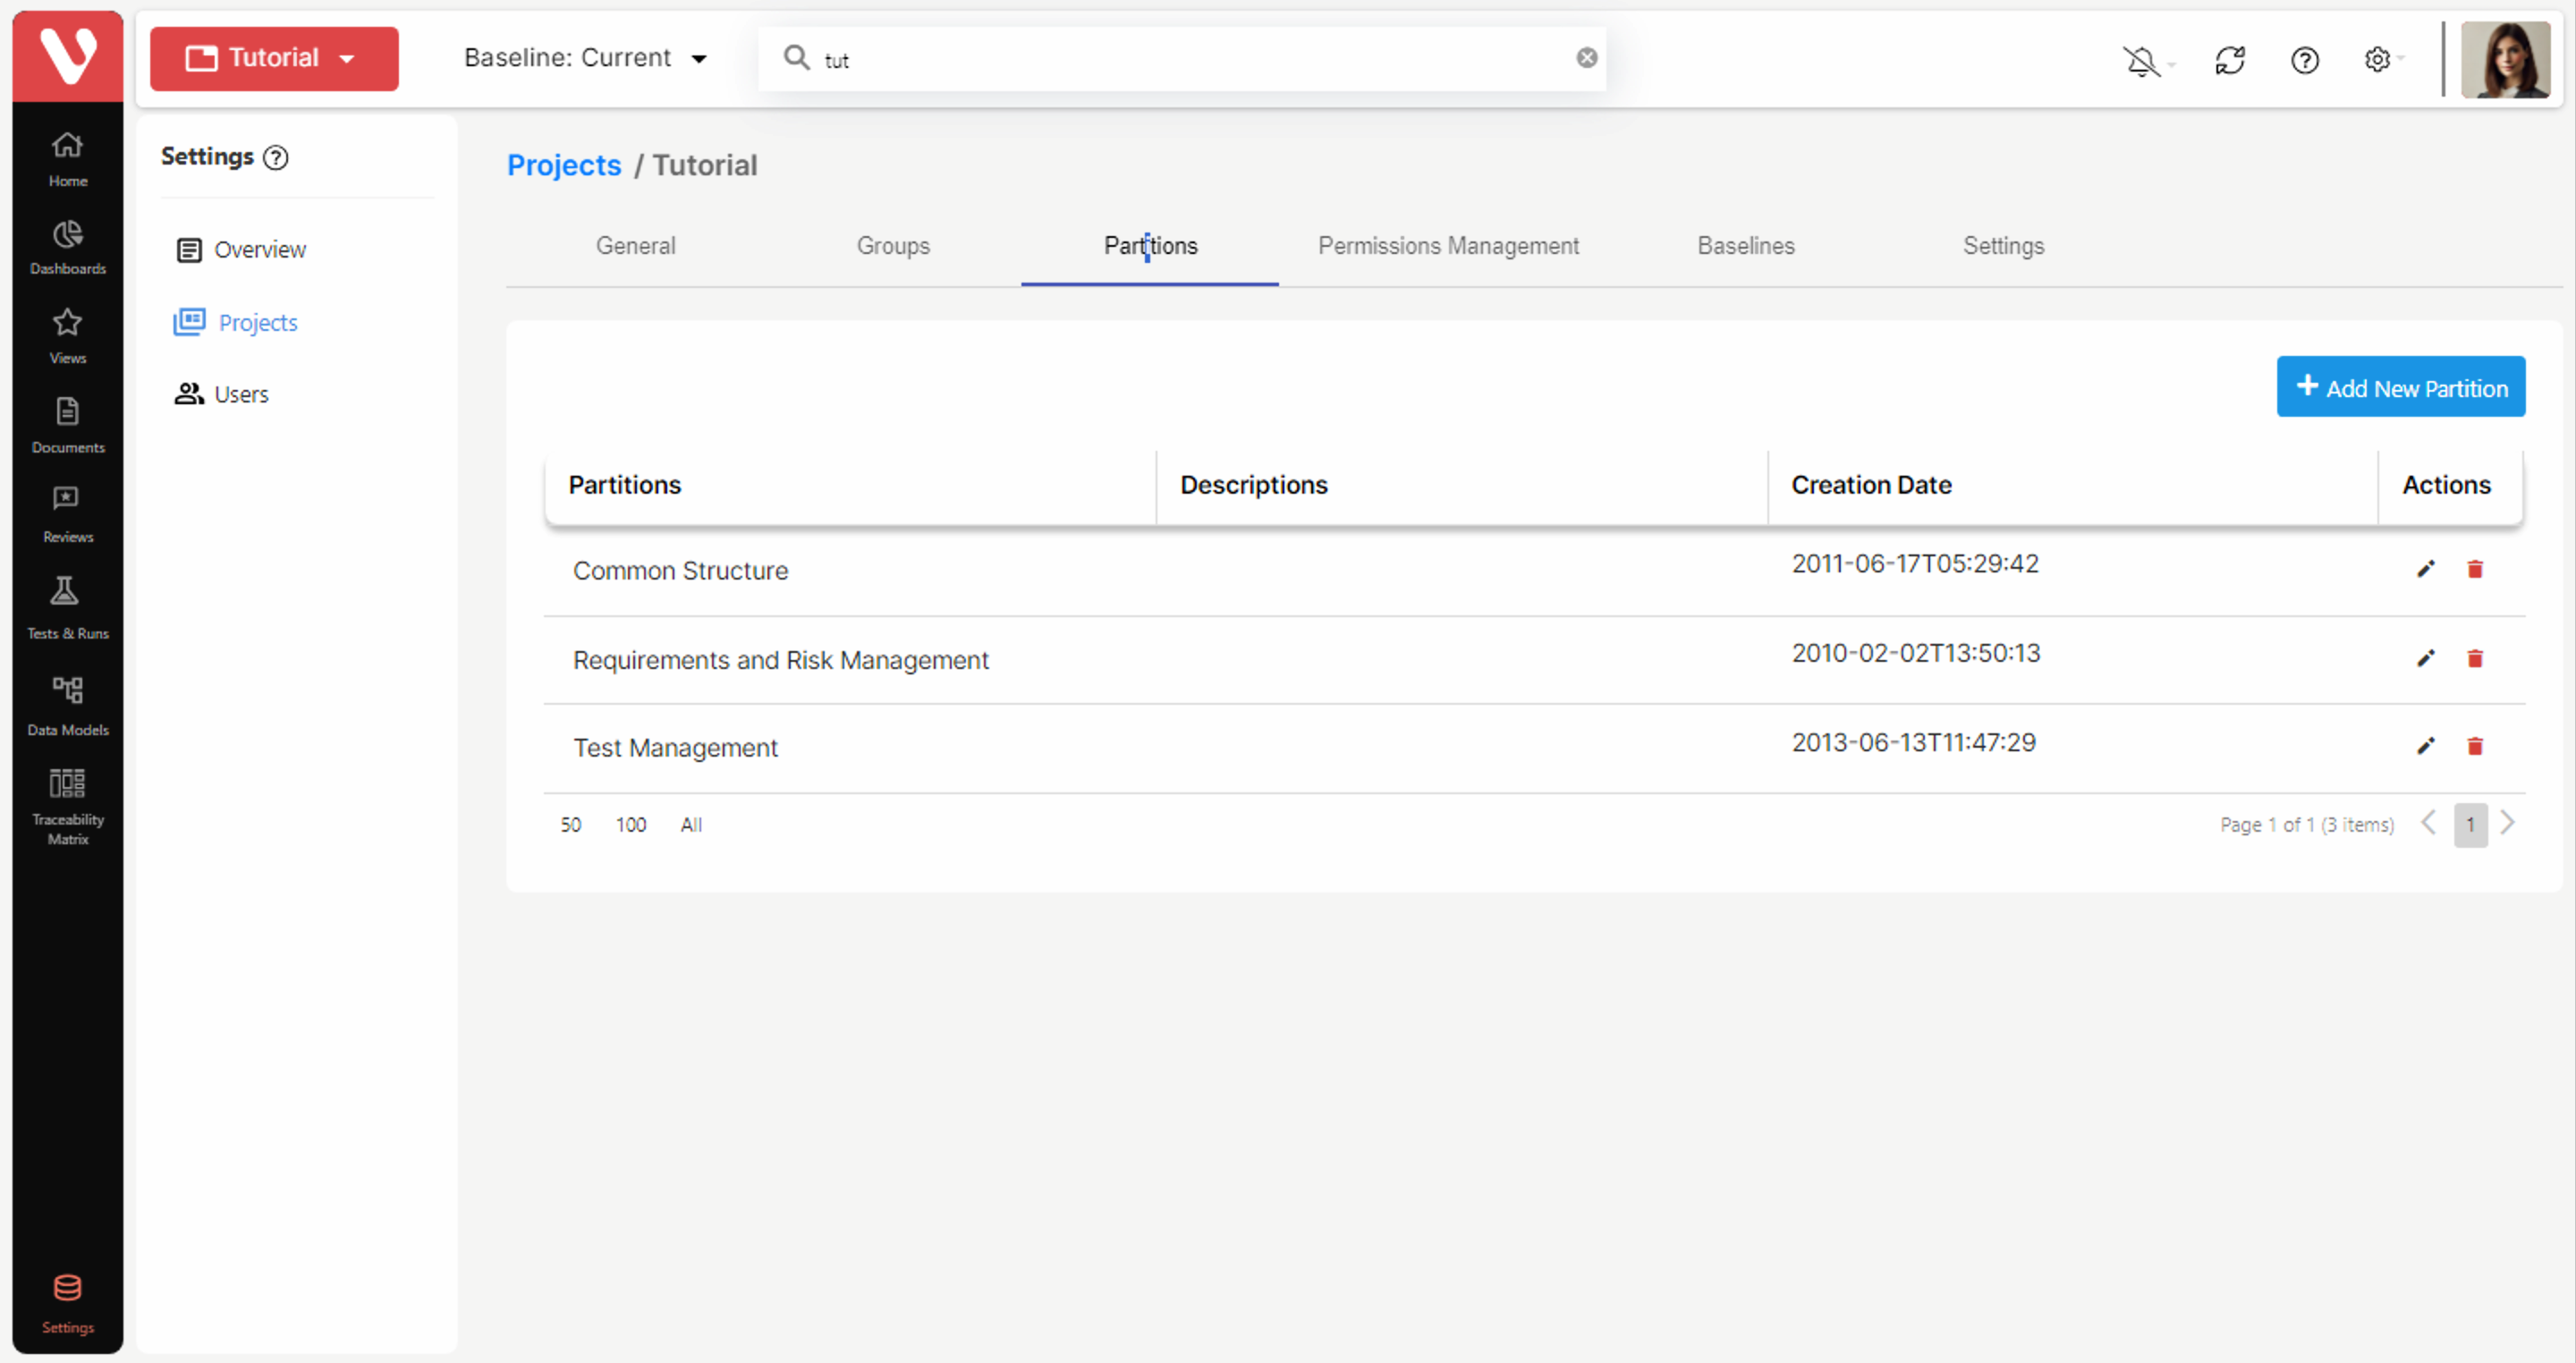This screenshot has width=2576, height=1363.
Task: Clear the search field text
Action: pos(1586,58)
